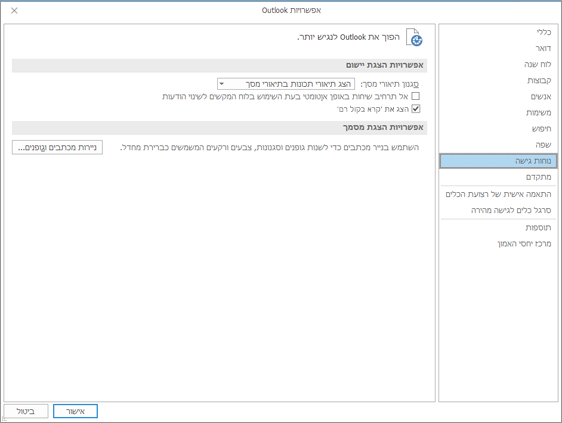Image resolution: width=562 pixels, height=423 pixels.
Task: Open the דואר (Mail) options category
Action: click(x=498, y=48)
